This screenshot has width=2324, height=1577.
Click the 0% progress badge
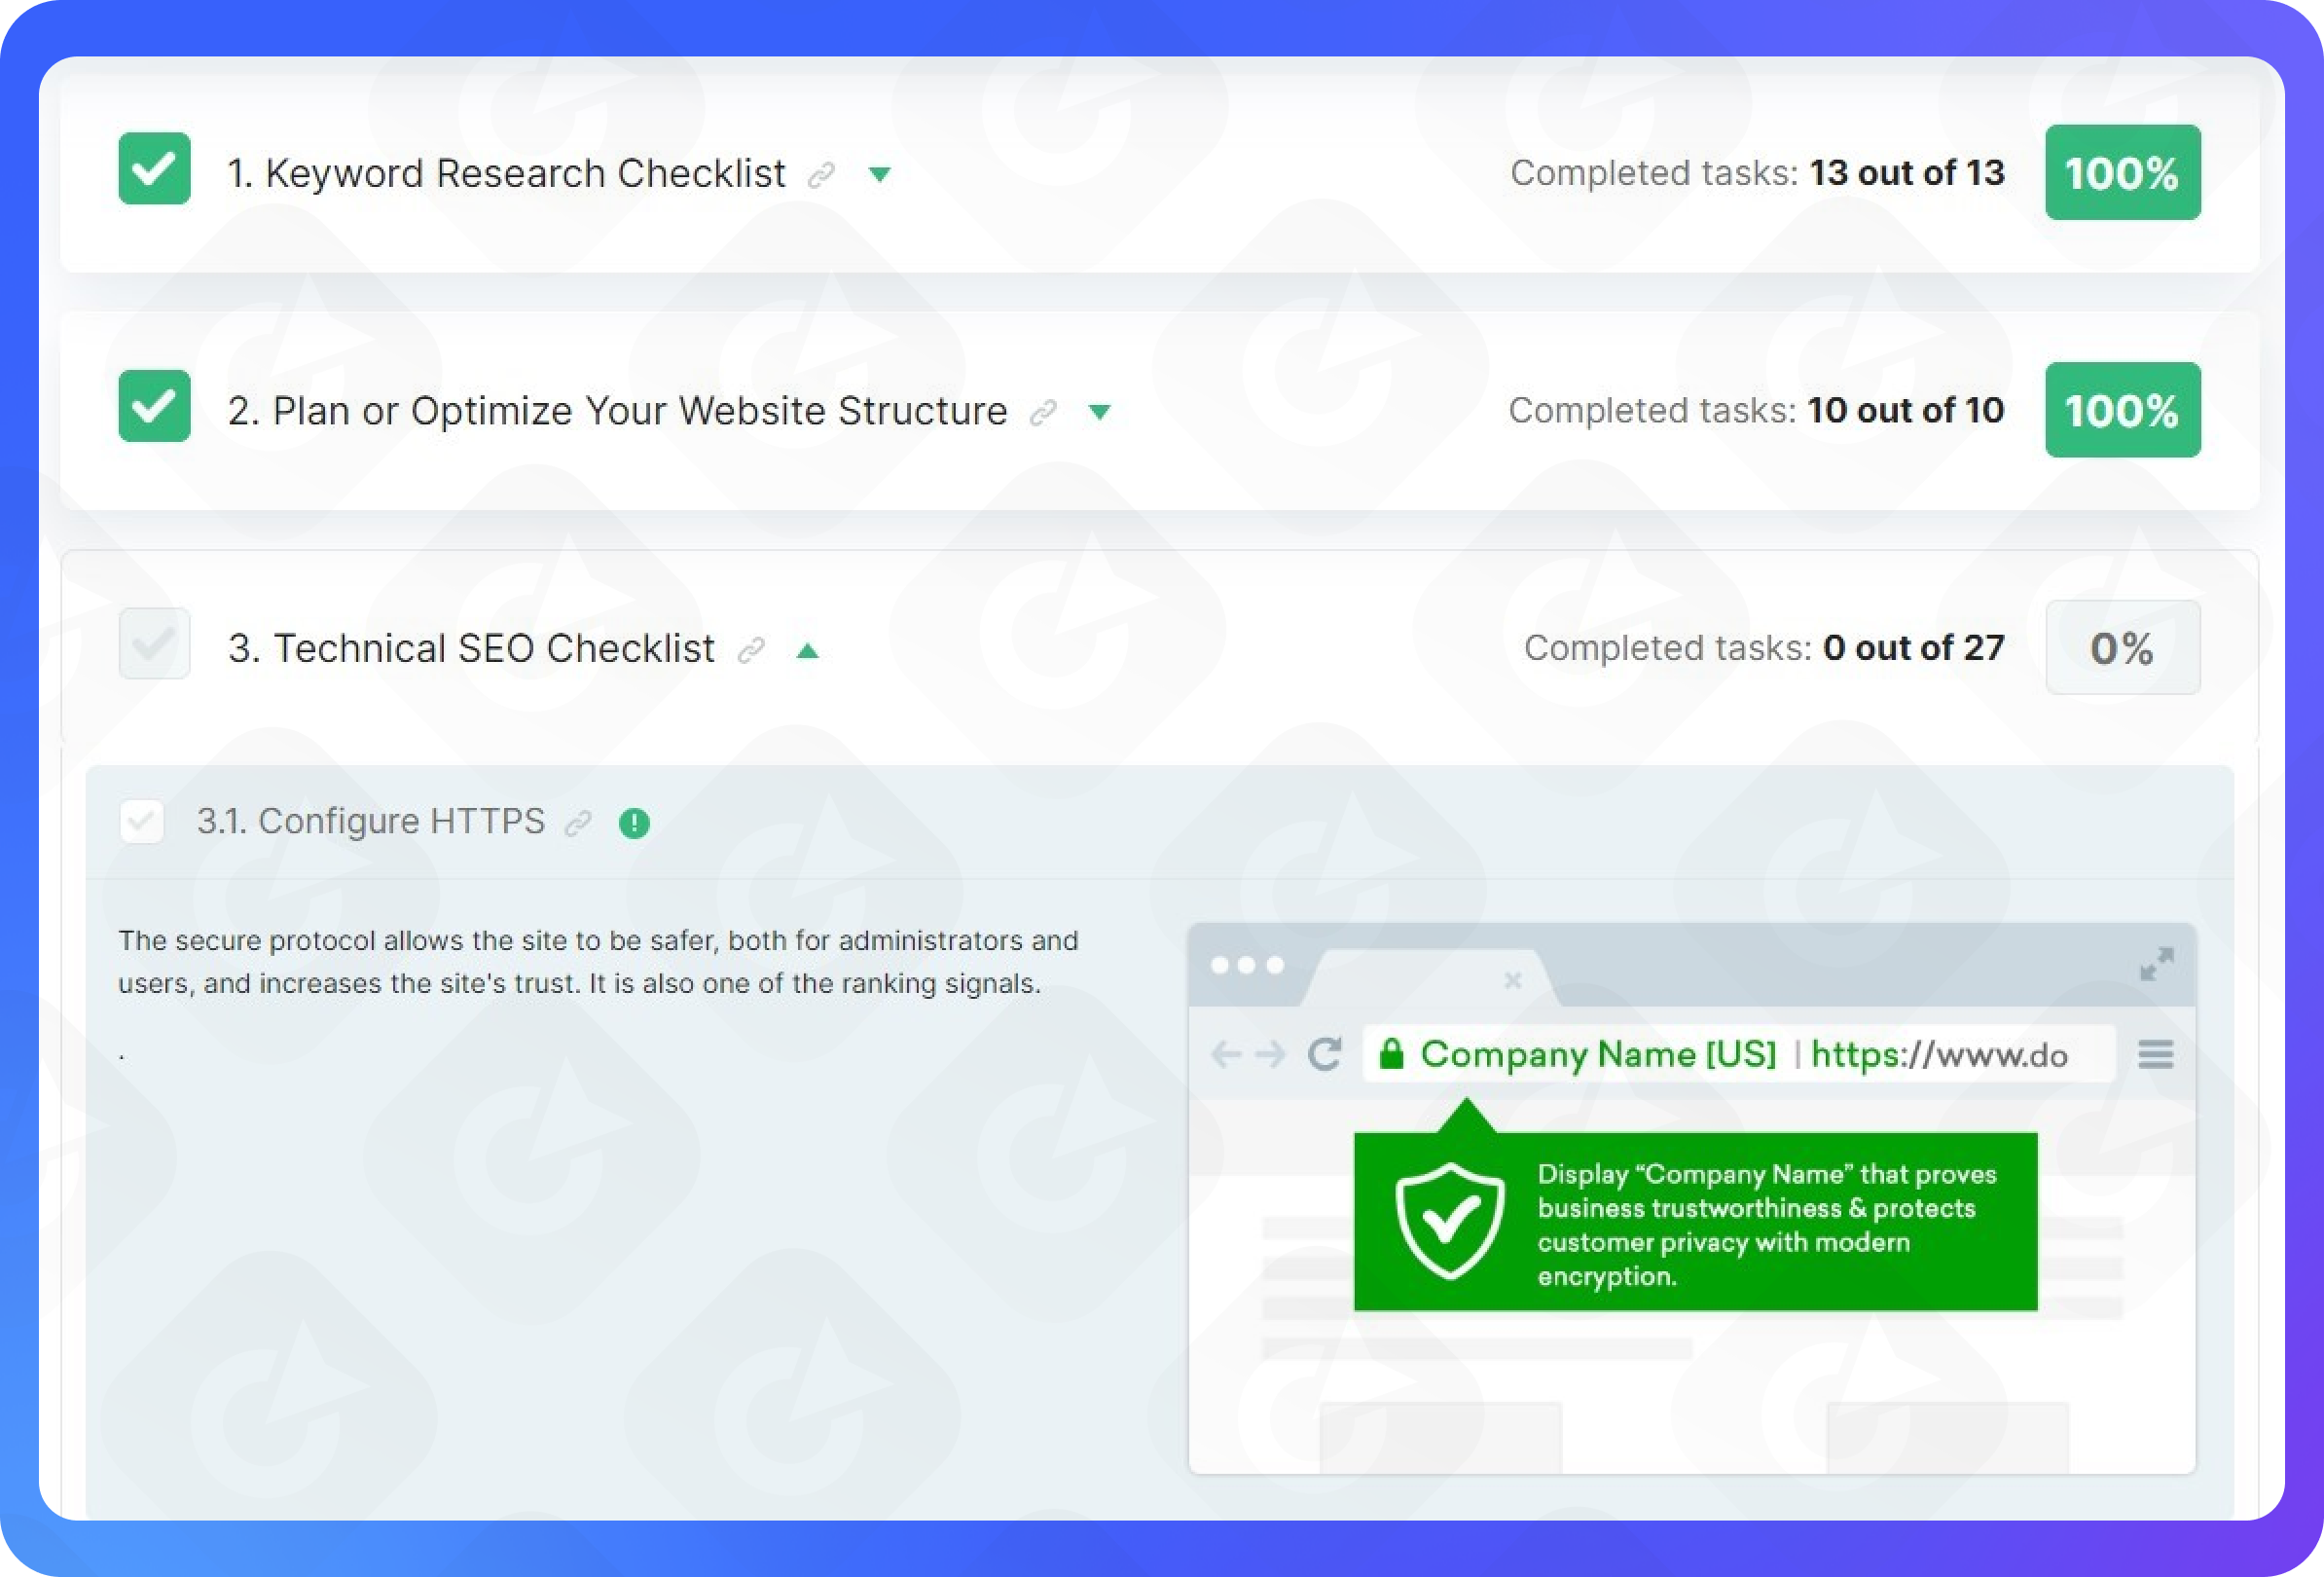[2122, 648]
